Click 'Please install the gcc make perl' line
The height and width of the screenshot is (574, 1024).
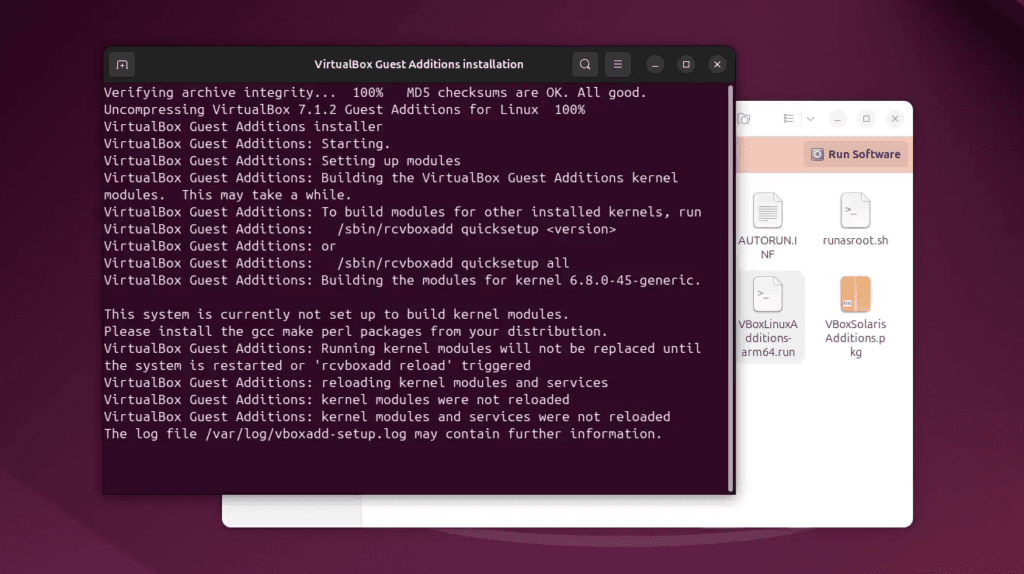(x=355, y=332)
